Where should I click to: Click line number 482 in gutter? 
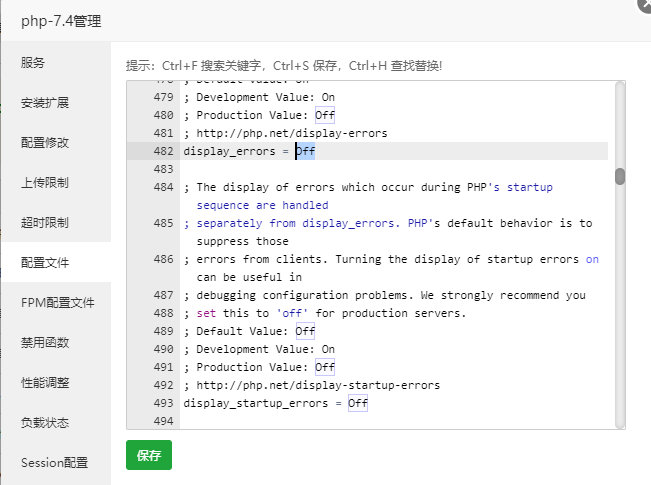pos(163,151)
